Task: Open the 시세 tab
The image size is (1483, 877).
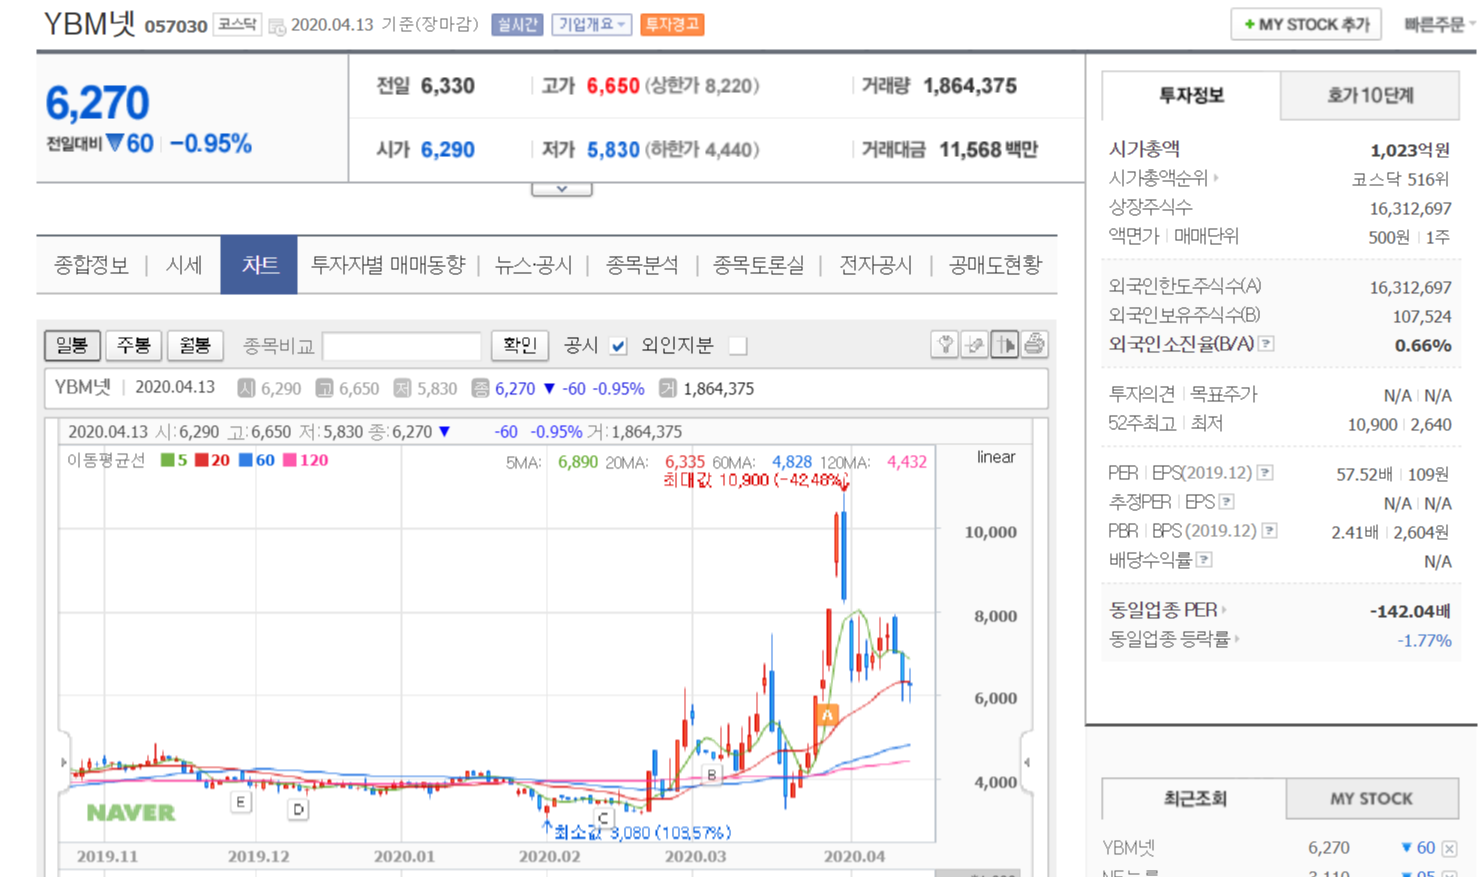Action: click(x=184, y=265)
